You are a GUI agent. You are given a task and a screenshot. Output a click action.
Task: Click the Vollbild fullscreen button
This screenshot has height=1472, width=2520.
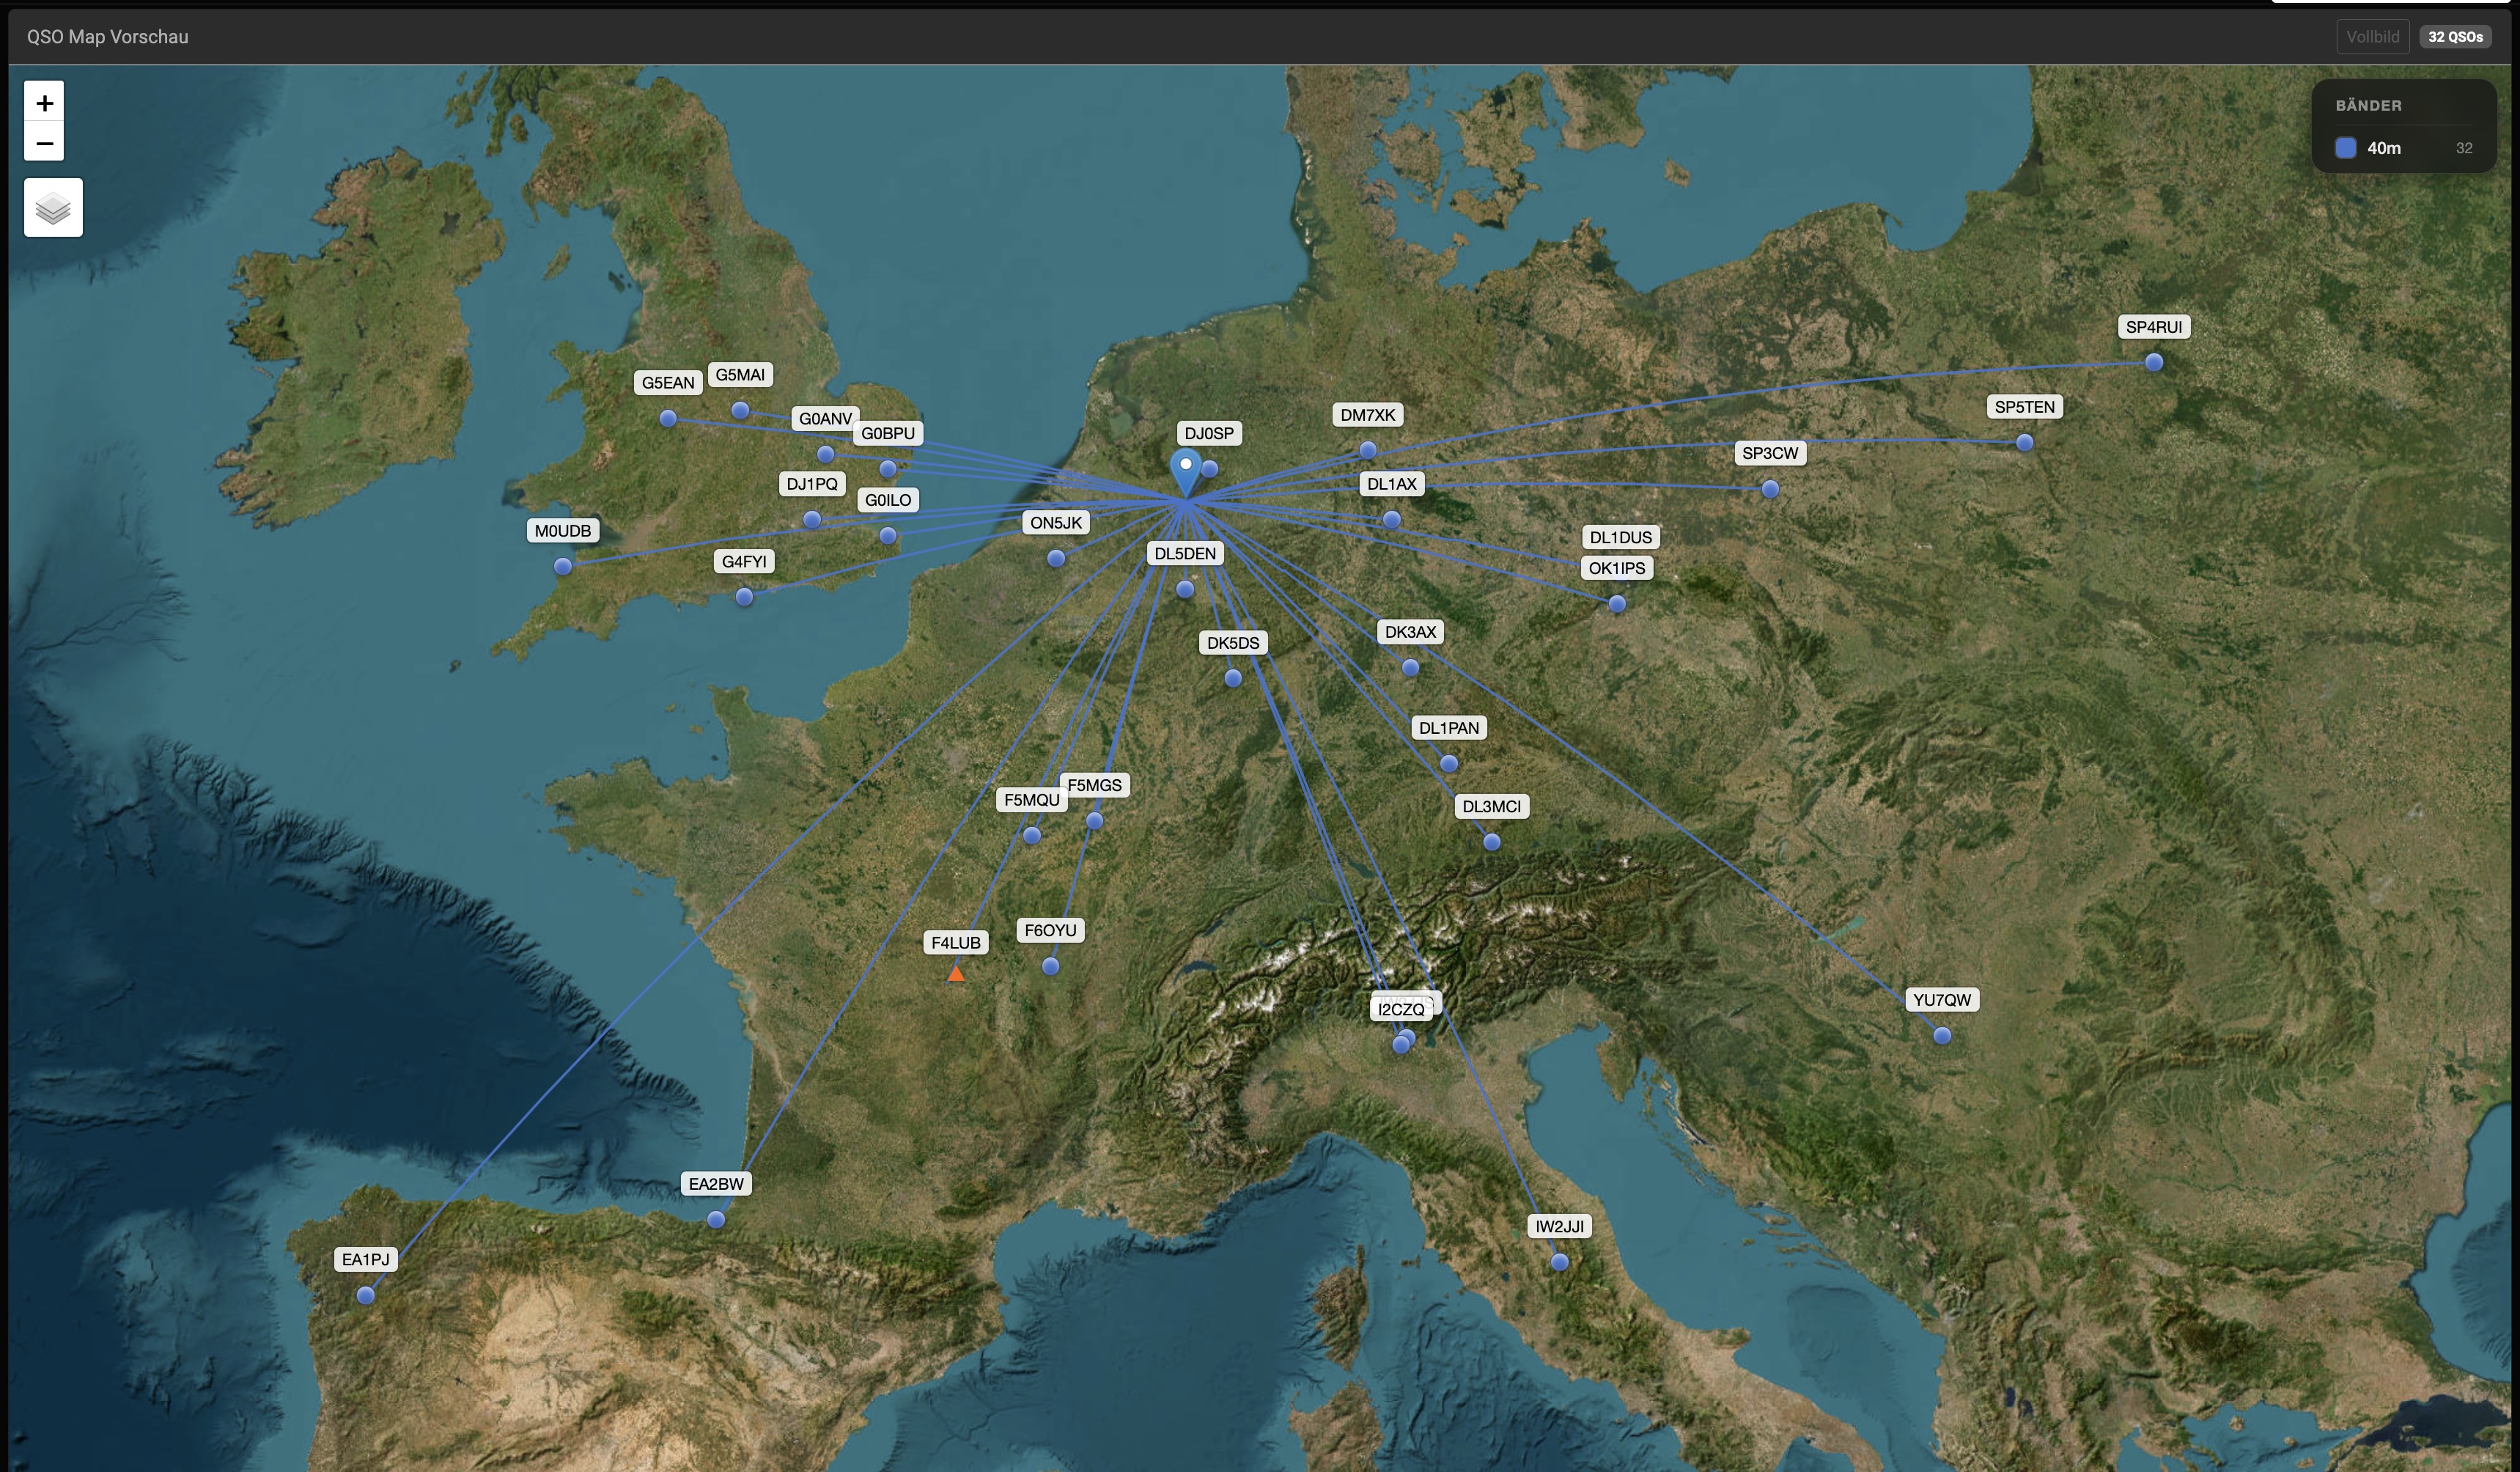click(x=2372, y=37)
